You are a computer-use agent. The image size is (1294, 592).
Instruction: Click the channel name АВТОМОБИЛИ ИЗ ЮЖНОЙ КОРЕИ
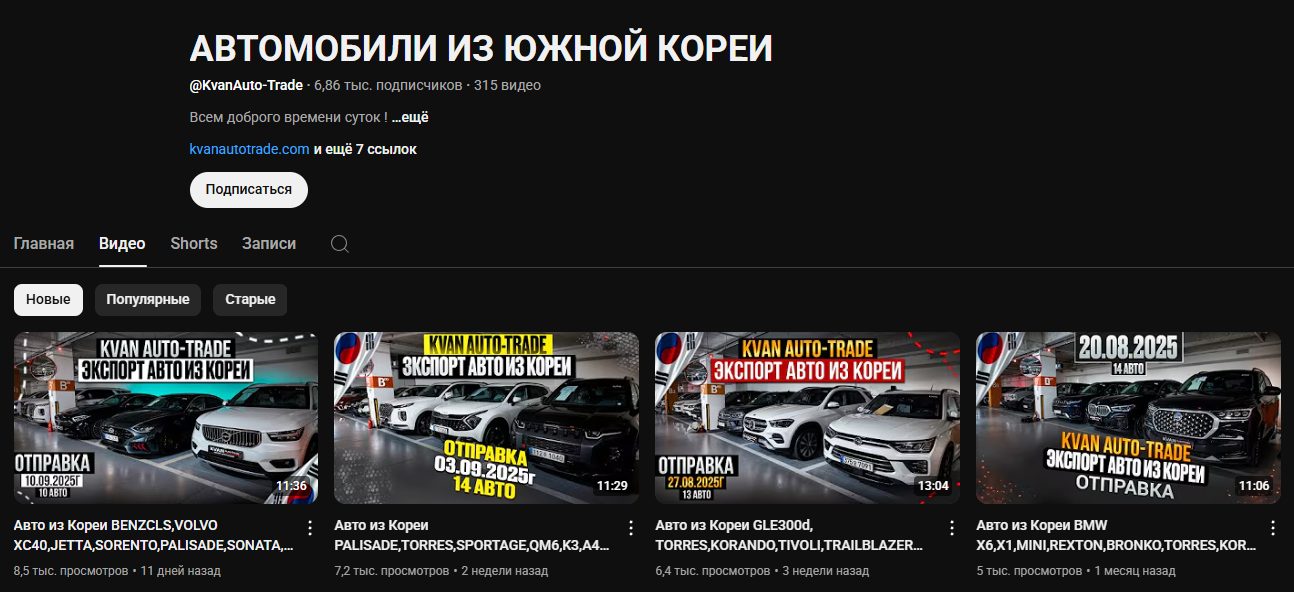(481, 49)
